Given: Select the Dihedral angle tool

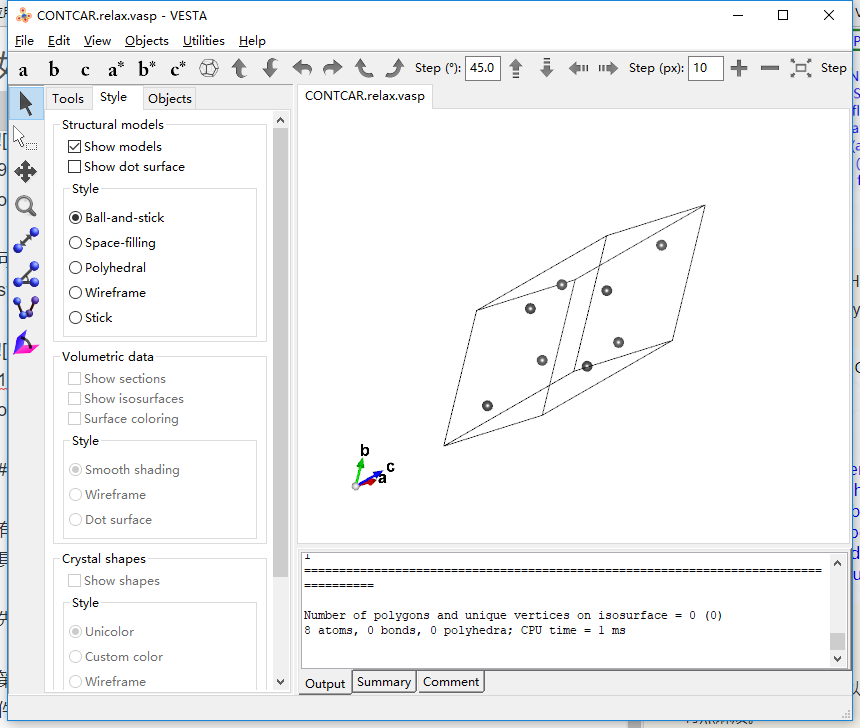Looking at the screenshot, I should pyautogui.click(x=26, y=308).
